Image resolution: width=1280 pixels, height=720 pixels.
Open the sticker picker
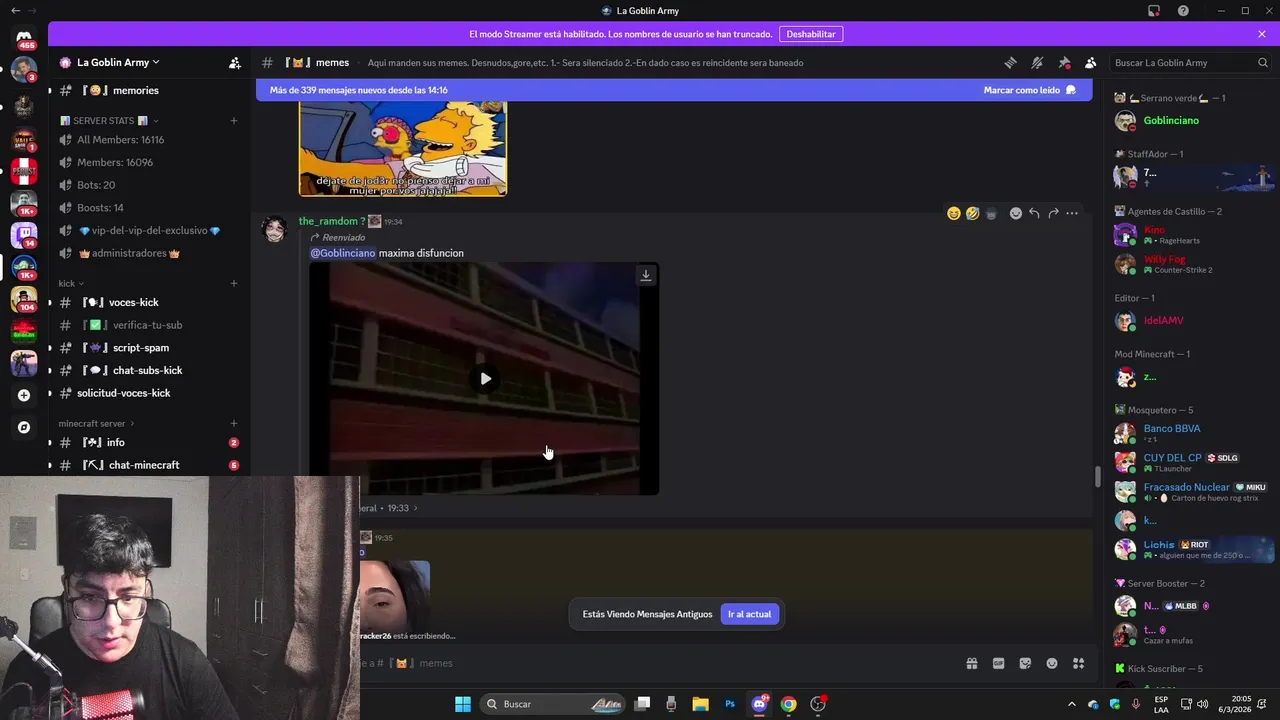pyautogui.click(x=1025, y=663)
